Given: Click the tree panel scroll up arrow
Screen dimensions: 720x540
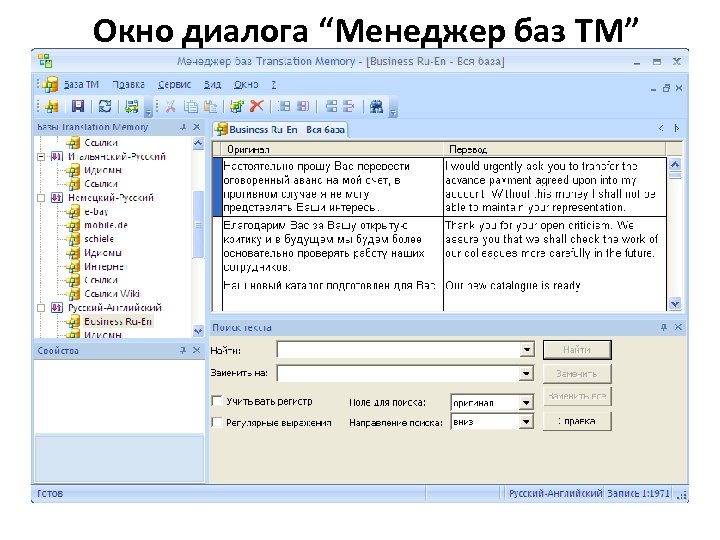Looking at the screenshot, I should point(198,143).
